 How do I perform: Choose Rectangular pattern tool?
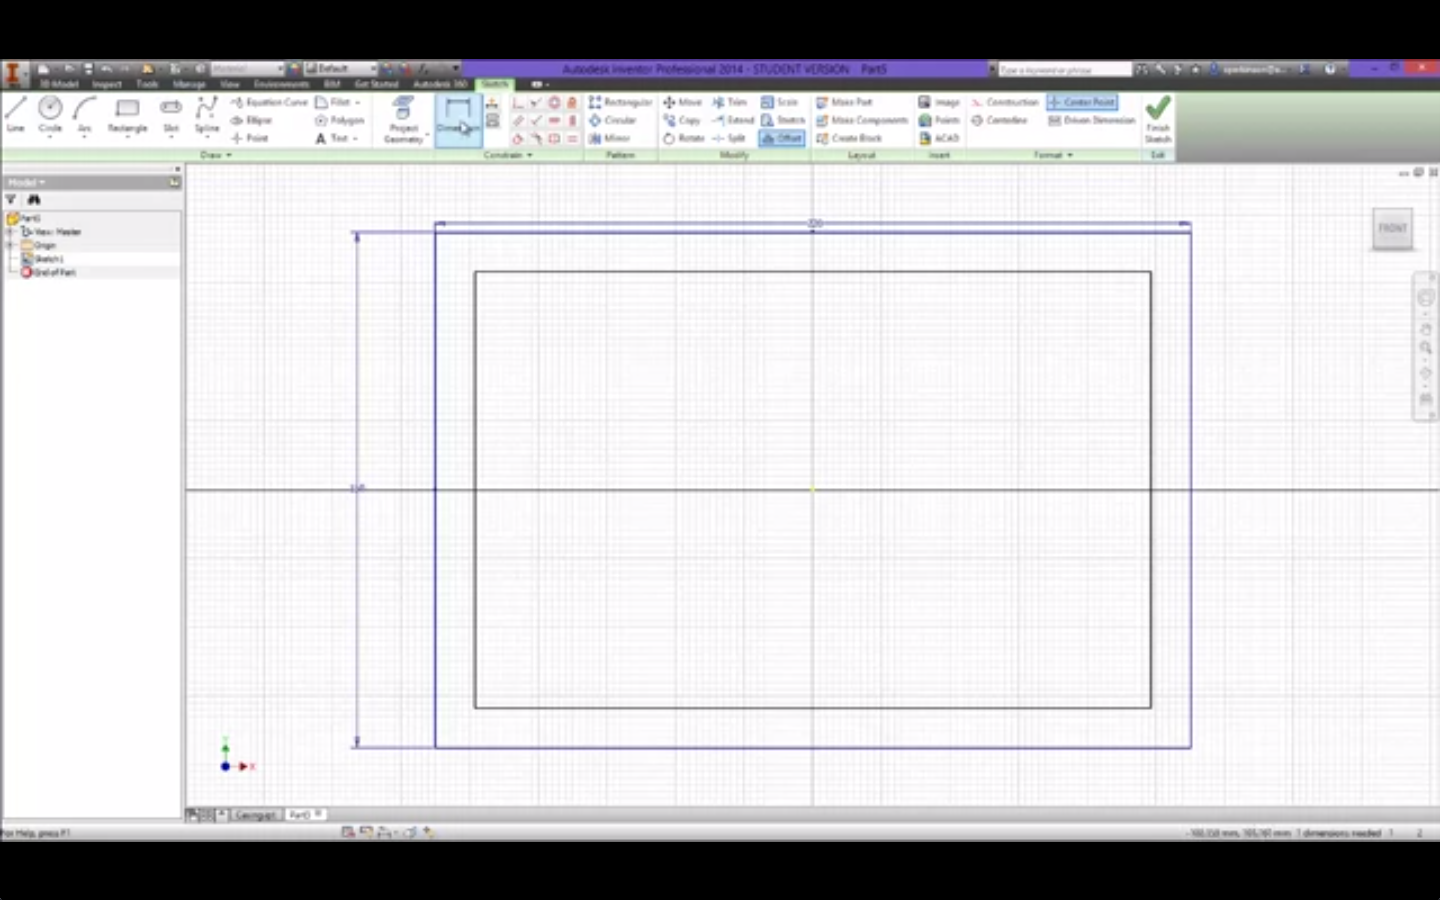pyautogui.click(x=620, y=102)
